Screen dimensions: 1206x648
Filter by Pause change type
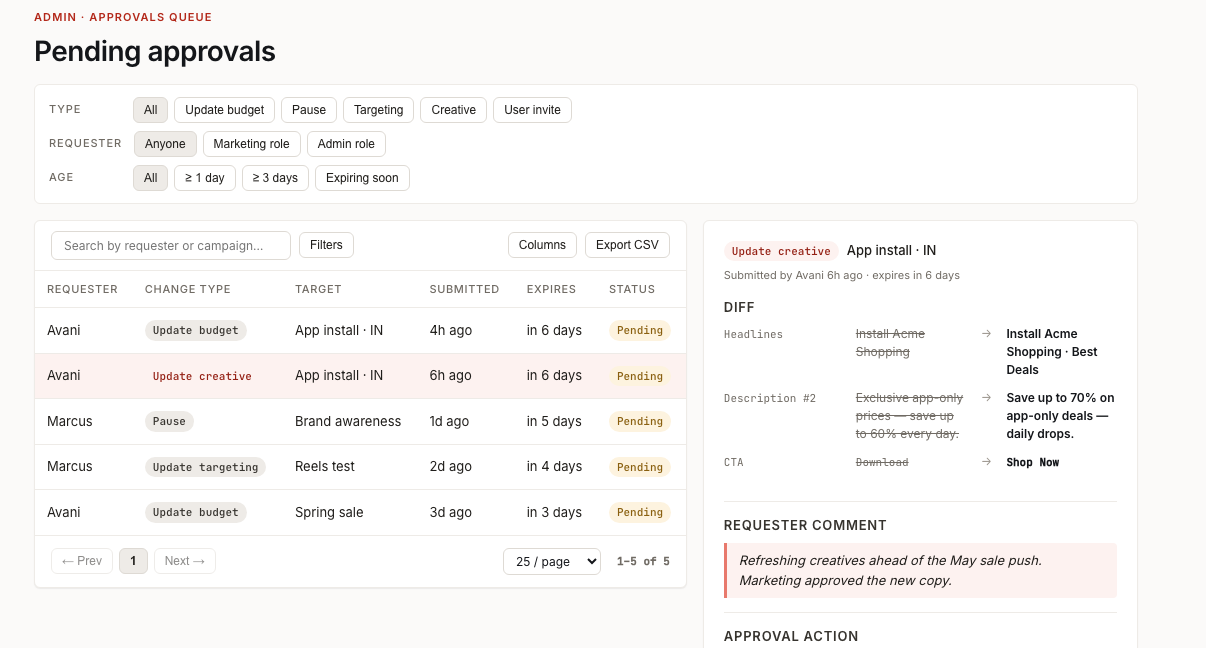309,110
